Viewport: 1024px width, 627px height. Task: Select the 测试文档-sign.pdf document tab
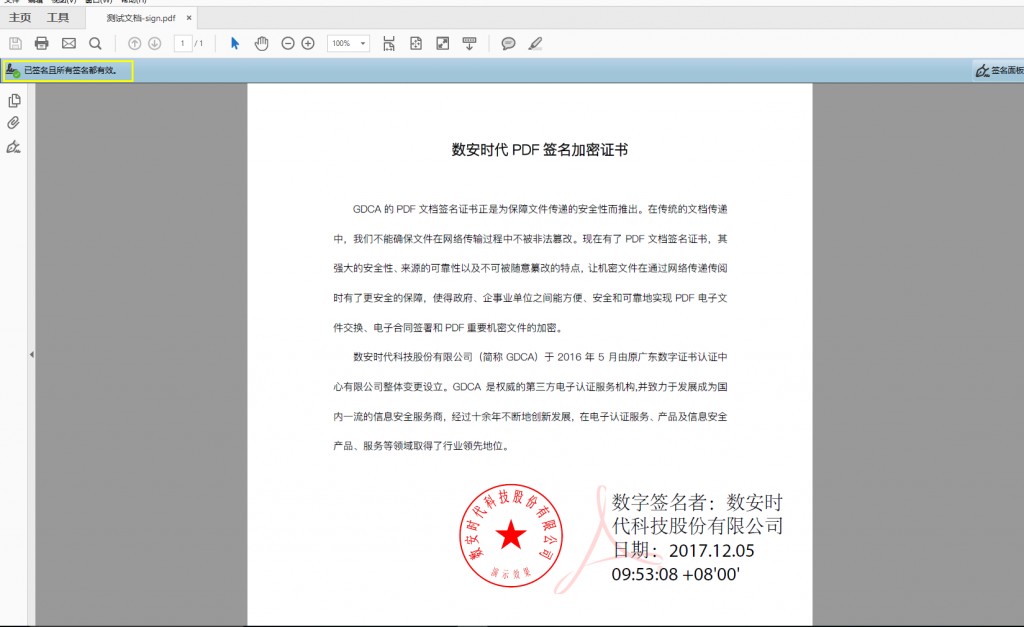[x=141, y=18]
